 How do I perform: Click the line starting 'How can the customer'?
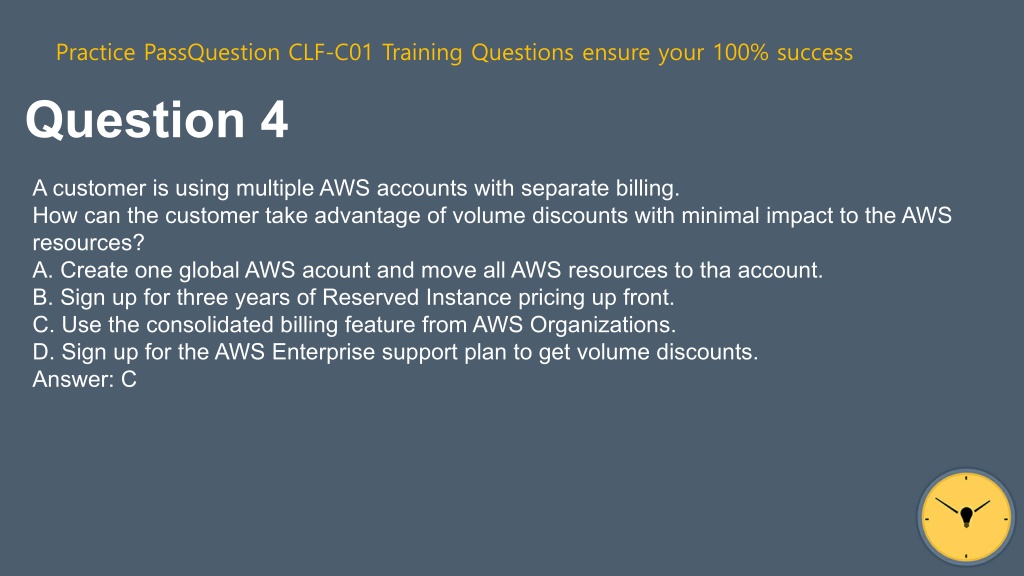click(x=492, y=216)
